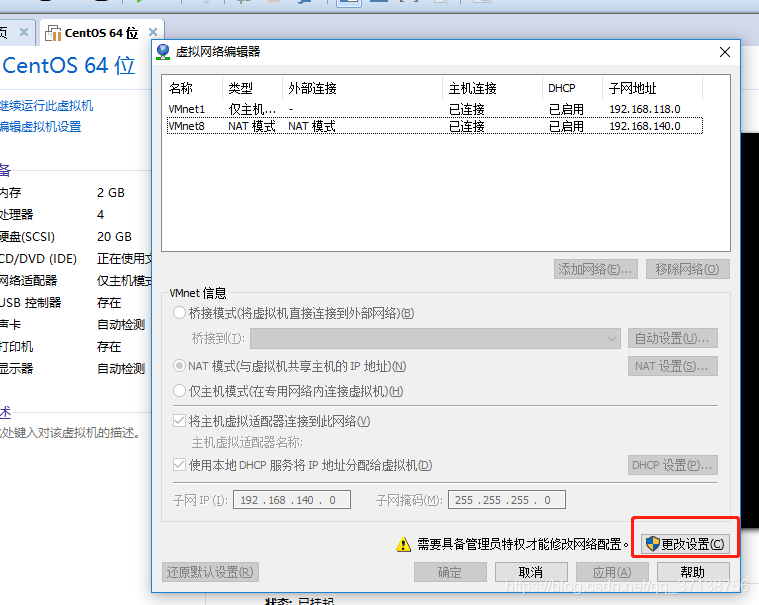Click the 外部连接 column header
The height and width of the screenshot is (605, 759).
362,88
